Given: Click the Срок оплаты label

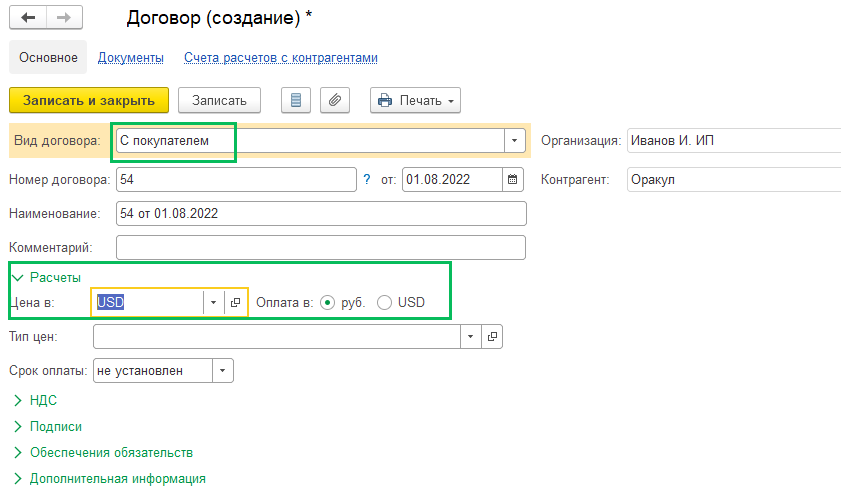Looking at the screenshot, I should pos(48,371).
